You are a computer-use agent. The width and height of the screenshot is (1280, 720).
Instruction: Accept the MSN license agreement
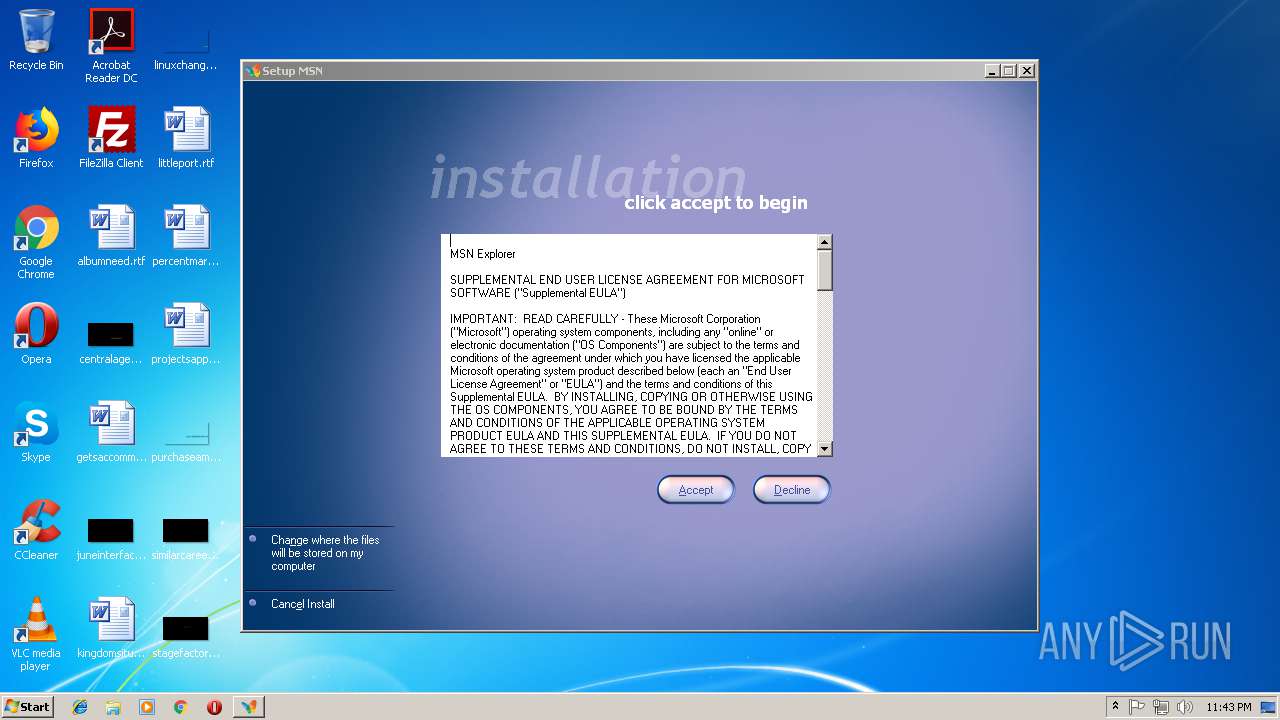click(x=696, y=490)
